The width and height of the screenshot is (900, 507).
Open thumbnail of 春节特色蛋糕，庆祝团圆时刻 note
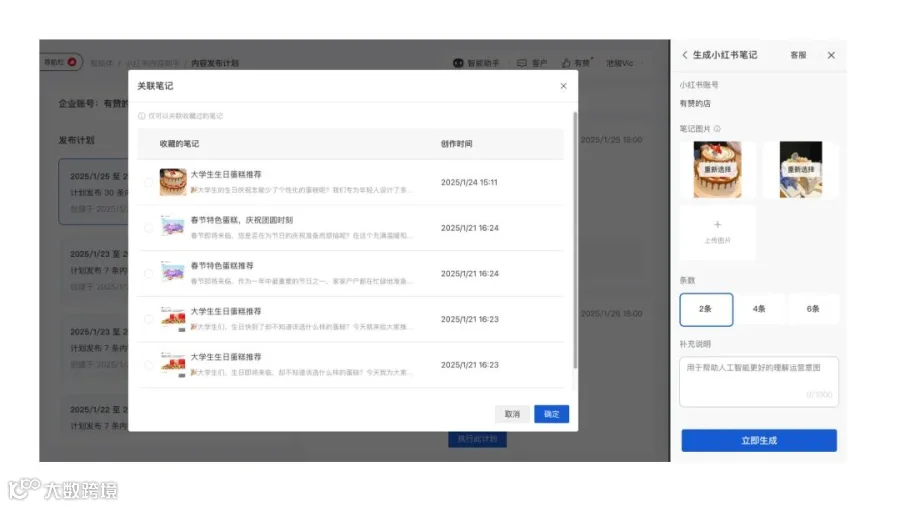[173, 227]
